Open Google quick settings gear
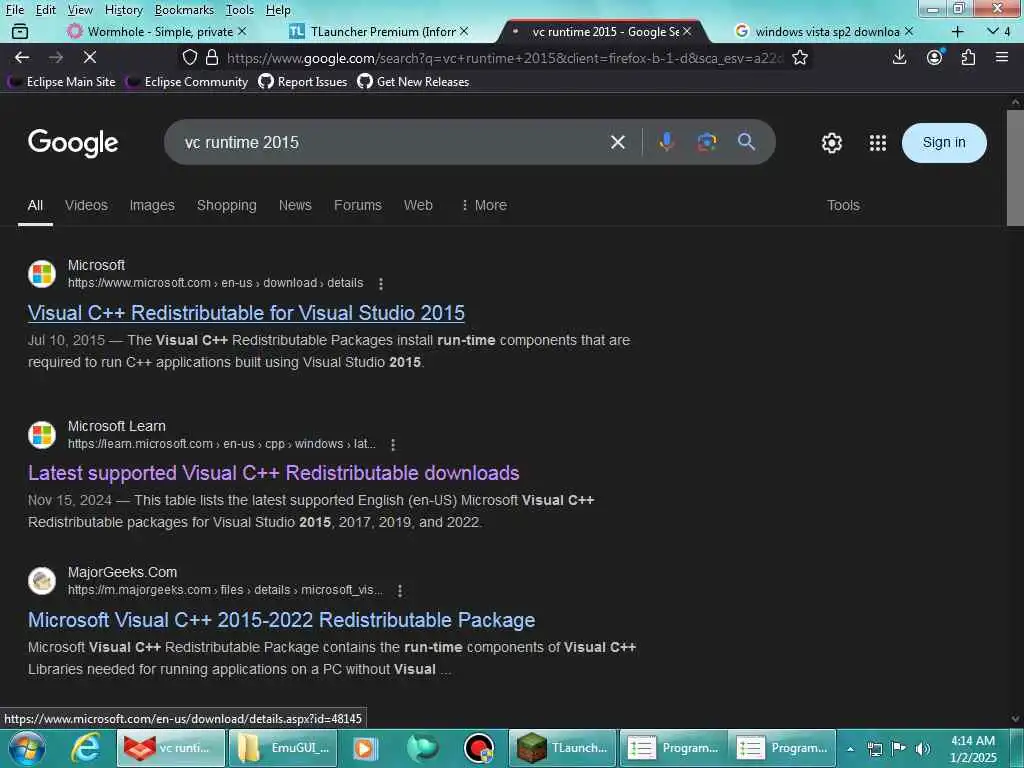Image resolution: width=1024 pixels, height=768 pixels. pyautogui.click(x=831, y=142)
